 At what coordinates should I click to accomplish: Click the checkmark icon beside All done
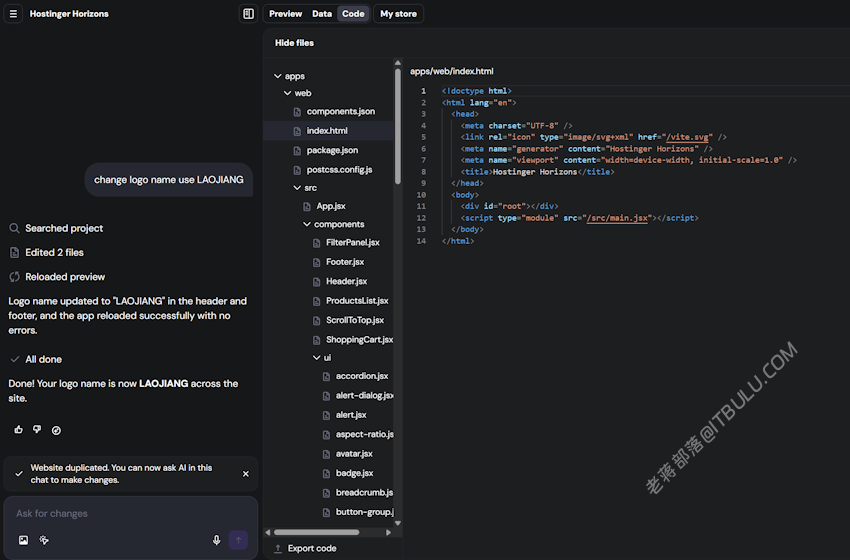click(x=15, y=359)
